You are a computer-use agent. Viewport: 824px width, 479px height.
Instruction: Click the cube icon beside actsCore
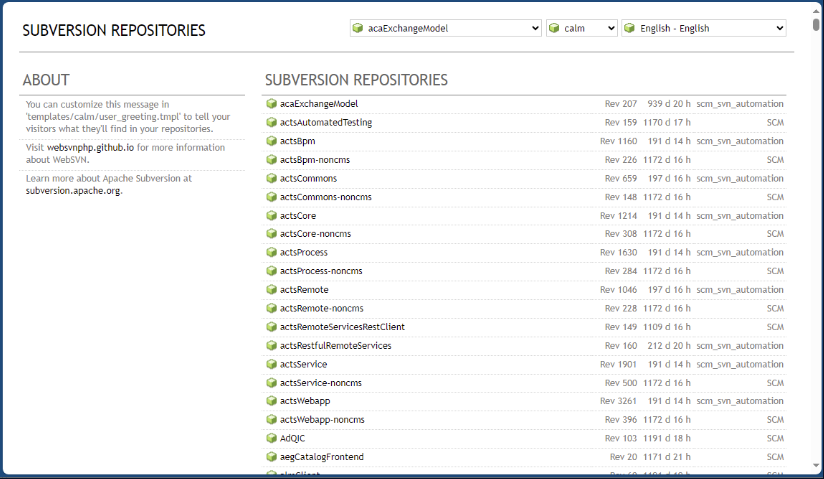click(x=271, y=215)
